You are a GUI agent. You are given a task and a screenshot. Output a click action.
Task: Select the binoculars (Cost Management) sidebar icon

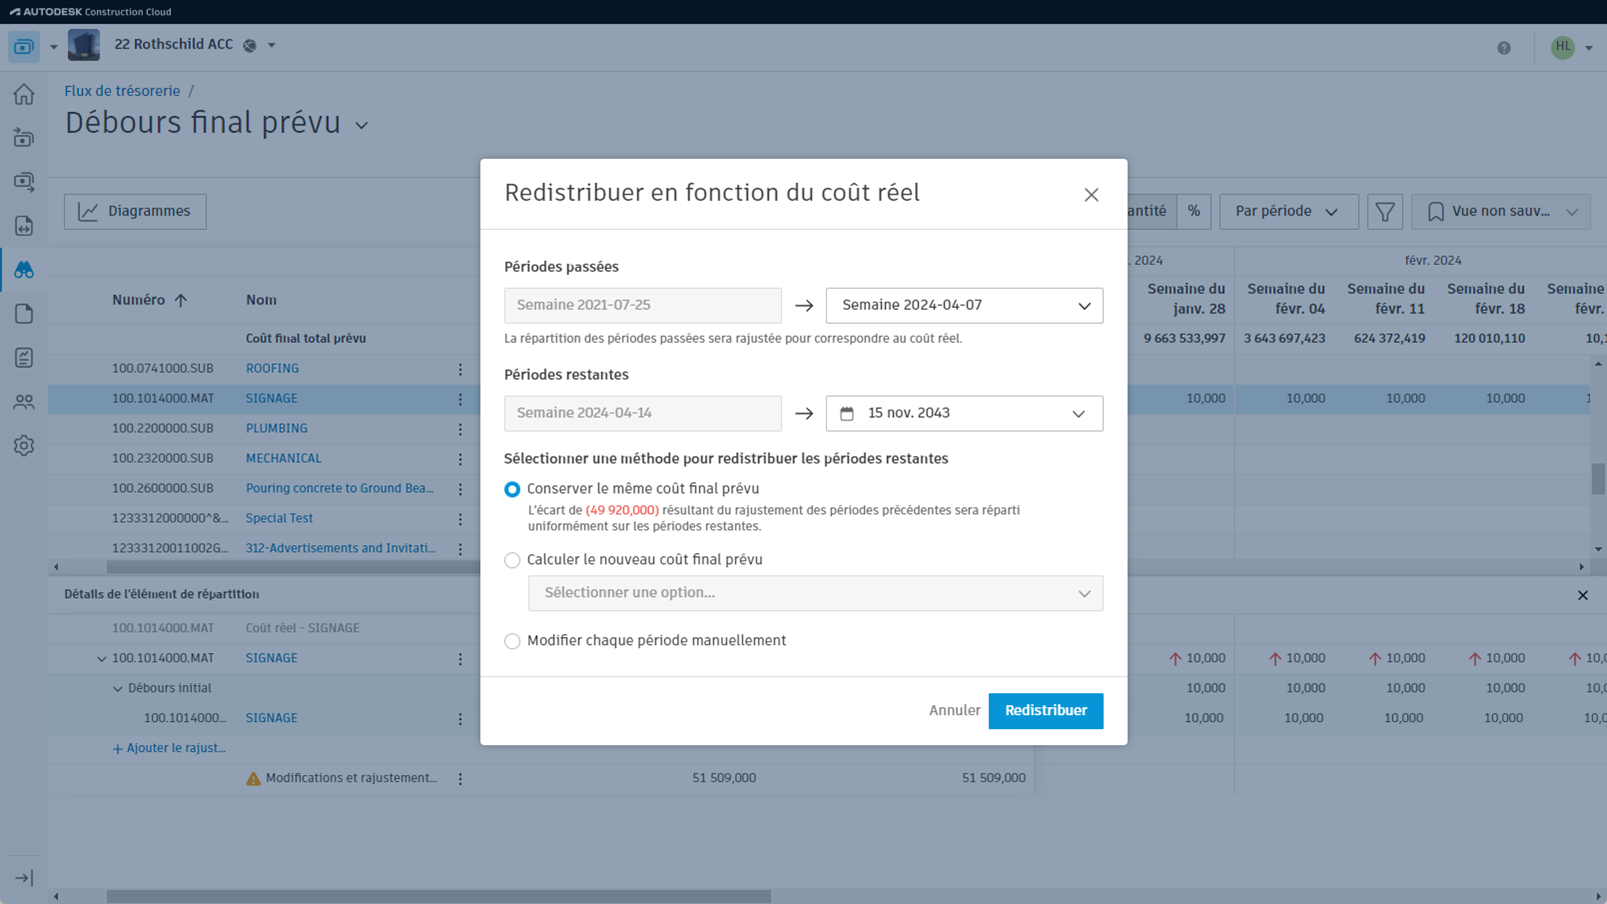click(x=23, y=269)
